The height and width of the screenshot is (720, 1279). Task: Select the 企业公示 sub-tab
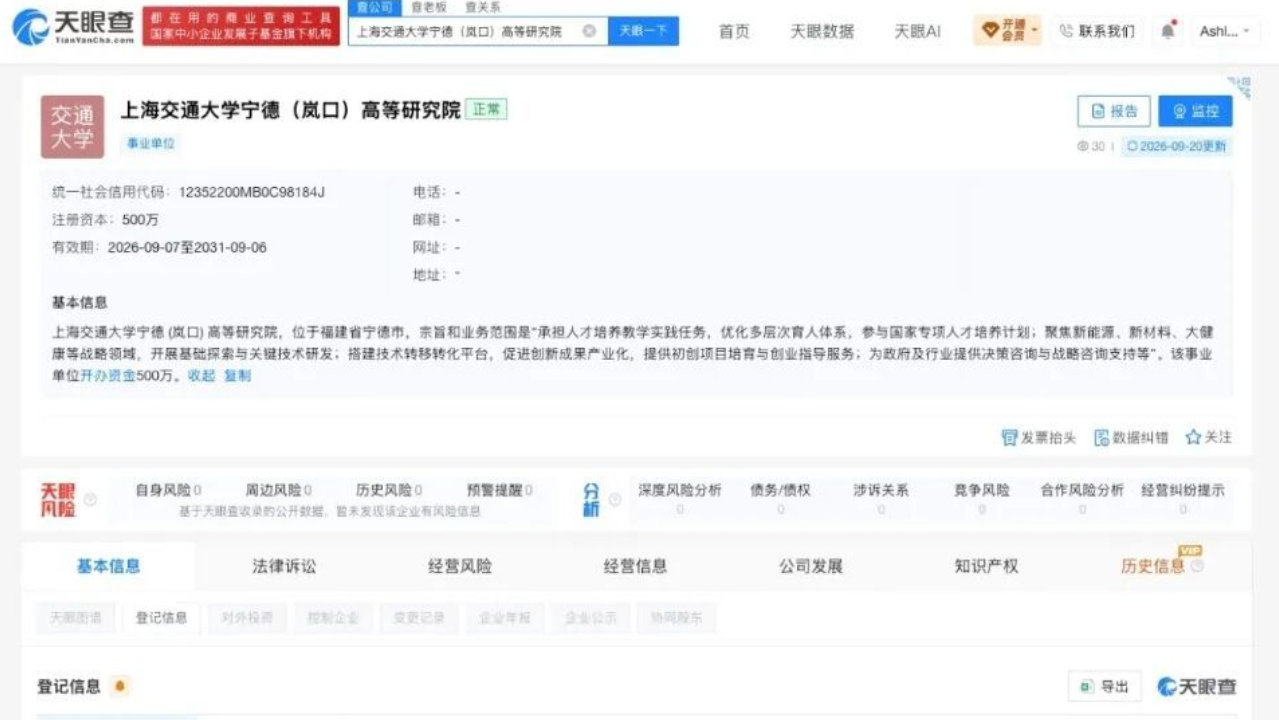pyautogui.click(x=591, y=618)
